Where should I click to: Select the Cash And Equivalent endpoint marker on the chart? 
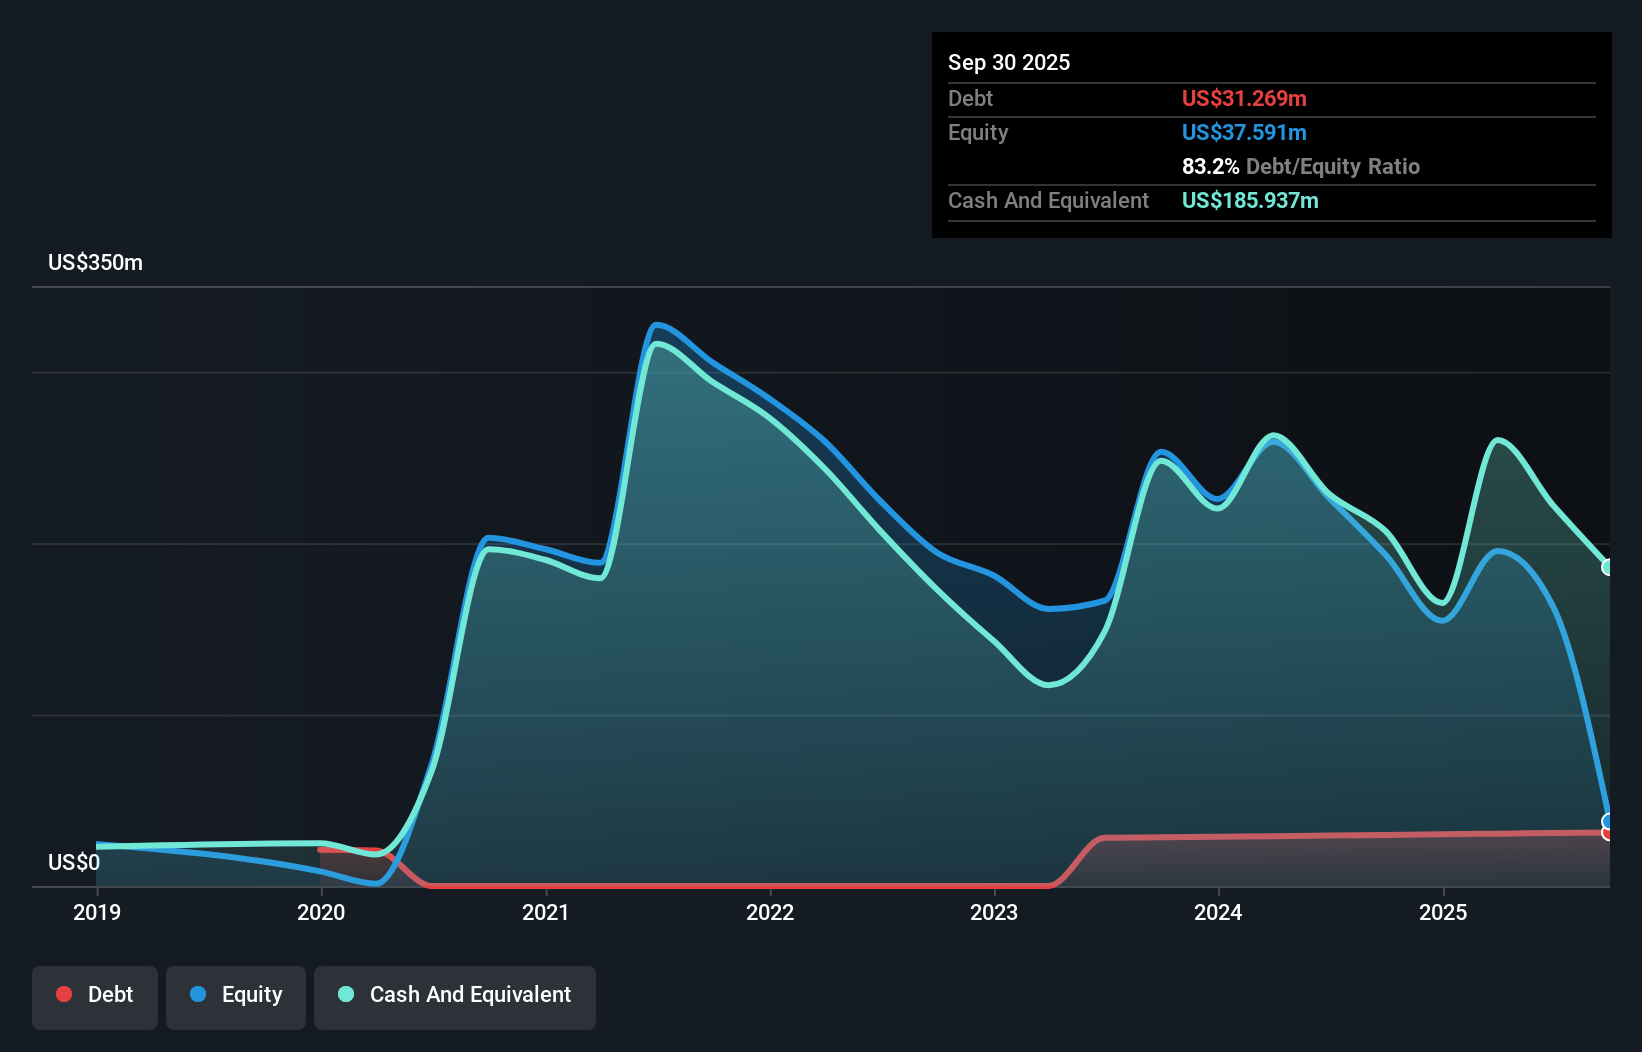pos(1608,567)
